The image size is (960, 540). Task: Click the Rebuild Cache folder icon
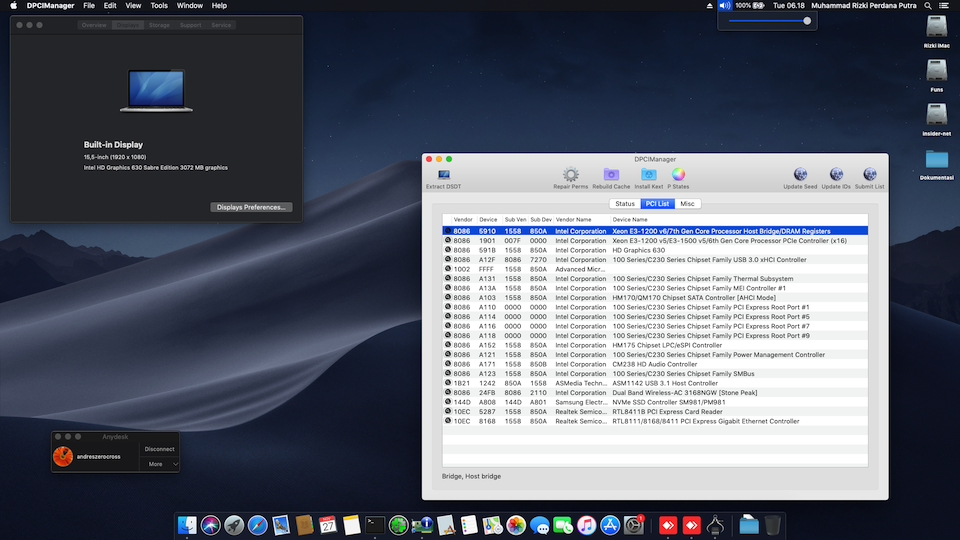point(611,175)
